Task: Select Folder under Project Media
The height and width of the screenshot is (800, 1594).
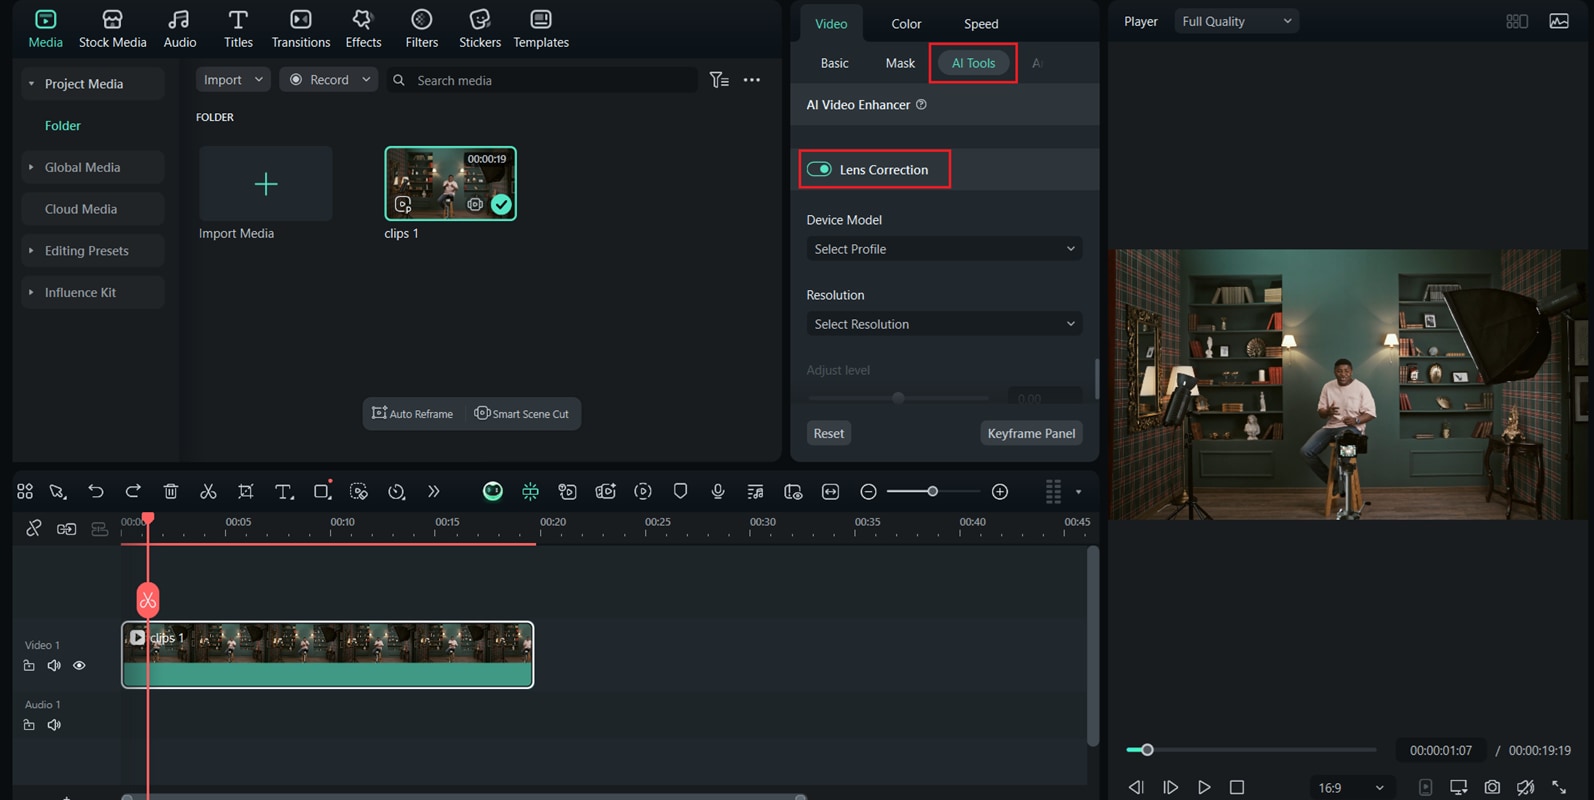Action: click(x=62, y=126)
